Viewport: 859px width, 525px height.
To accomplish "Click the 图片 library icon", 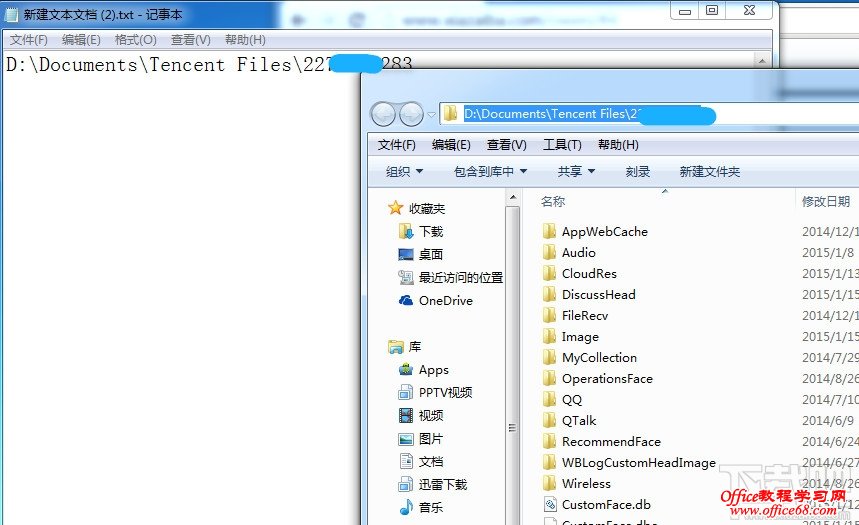I will pyautogui.click(x=406, y=438).
